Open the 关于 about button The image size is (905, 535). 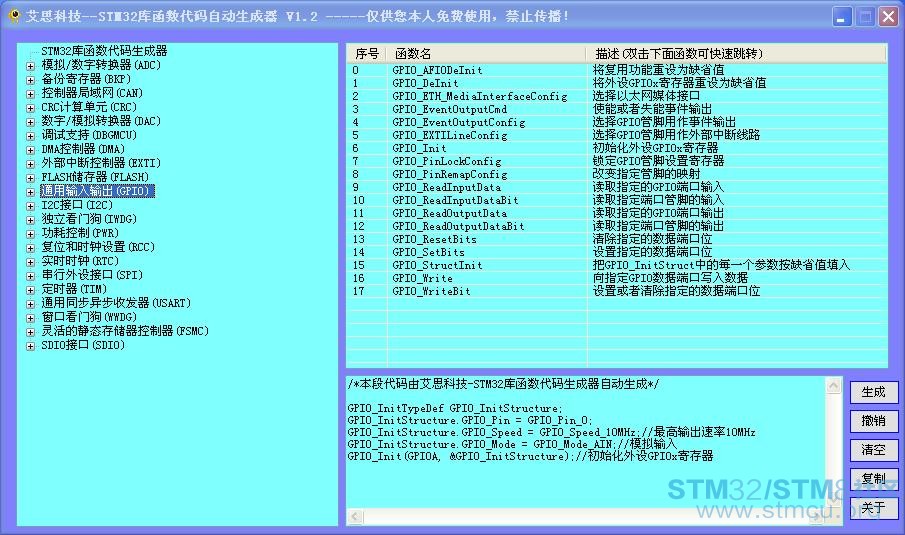click(874, 508)
